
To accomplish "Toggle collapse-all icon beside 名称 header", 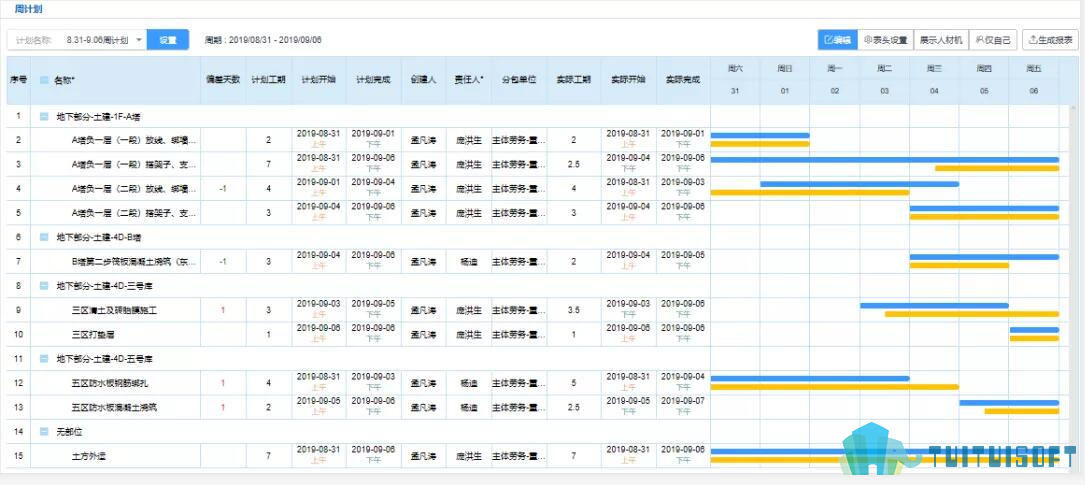I will pyautogui.click(x=44, y=80).
